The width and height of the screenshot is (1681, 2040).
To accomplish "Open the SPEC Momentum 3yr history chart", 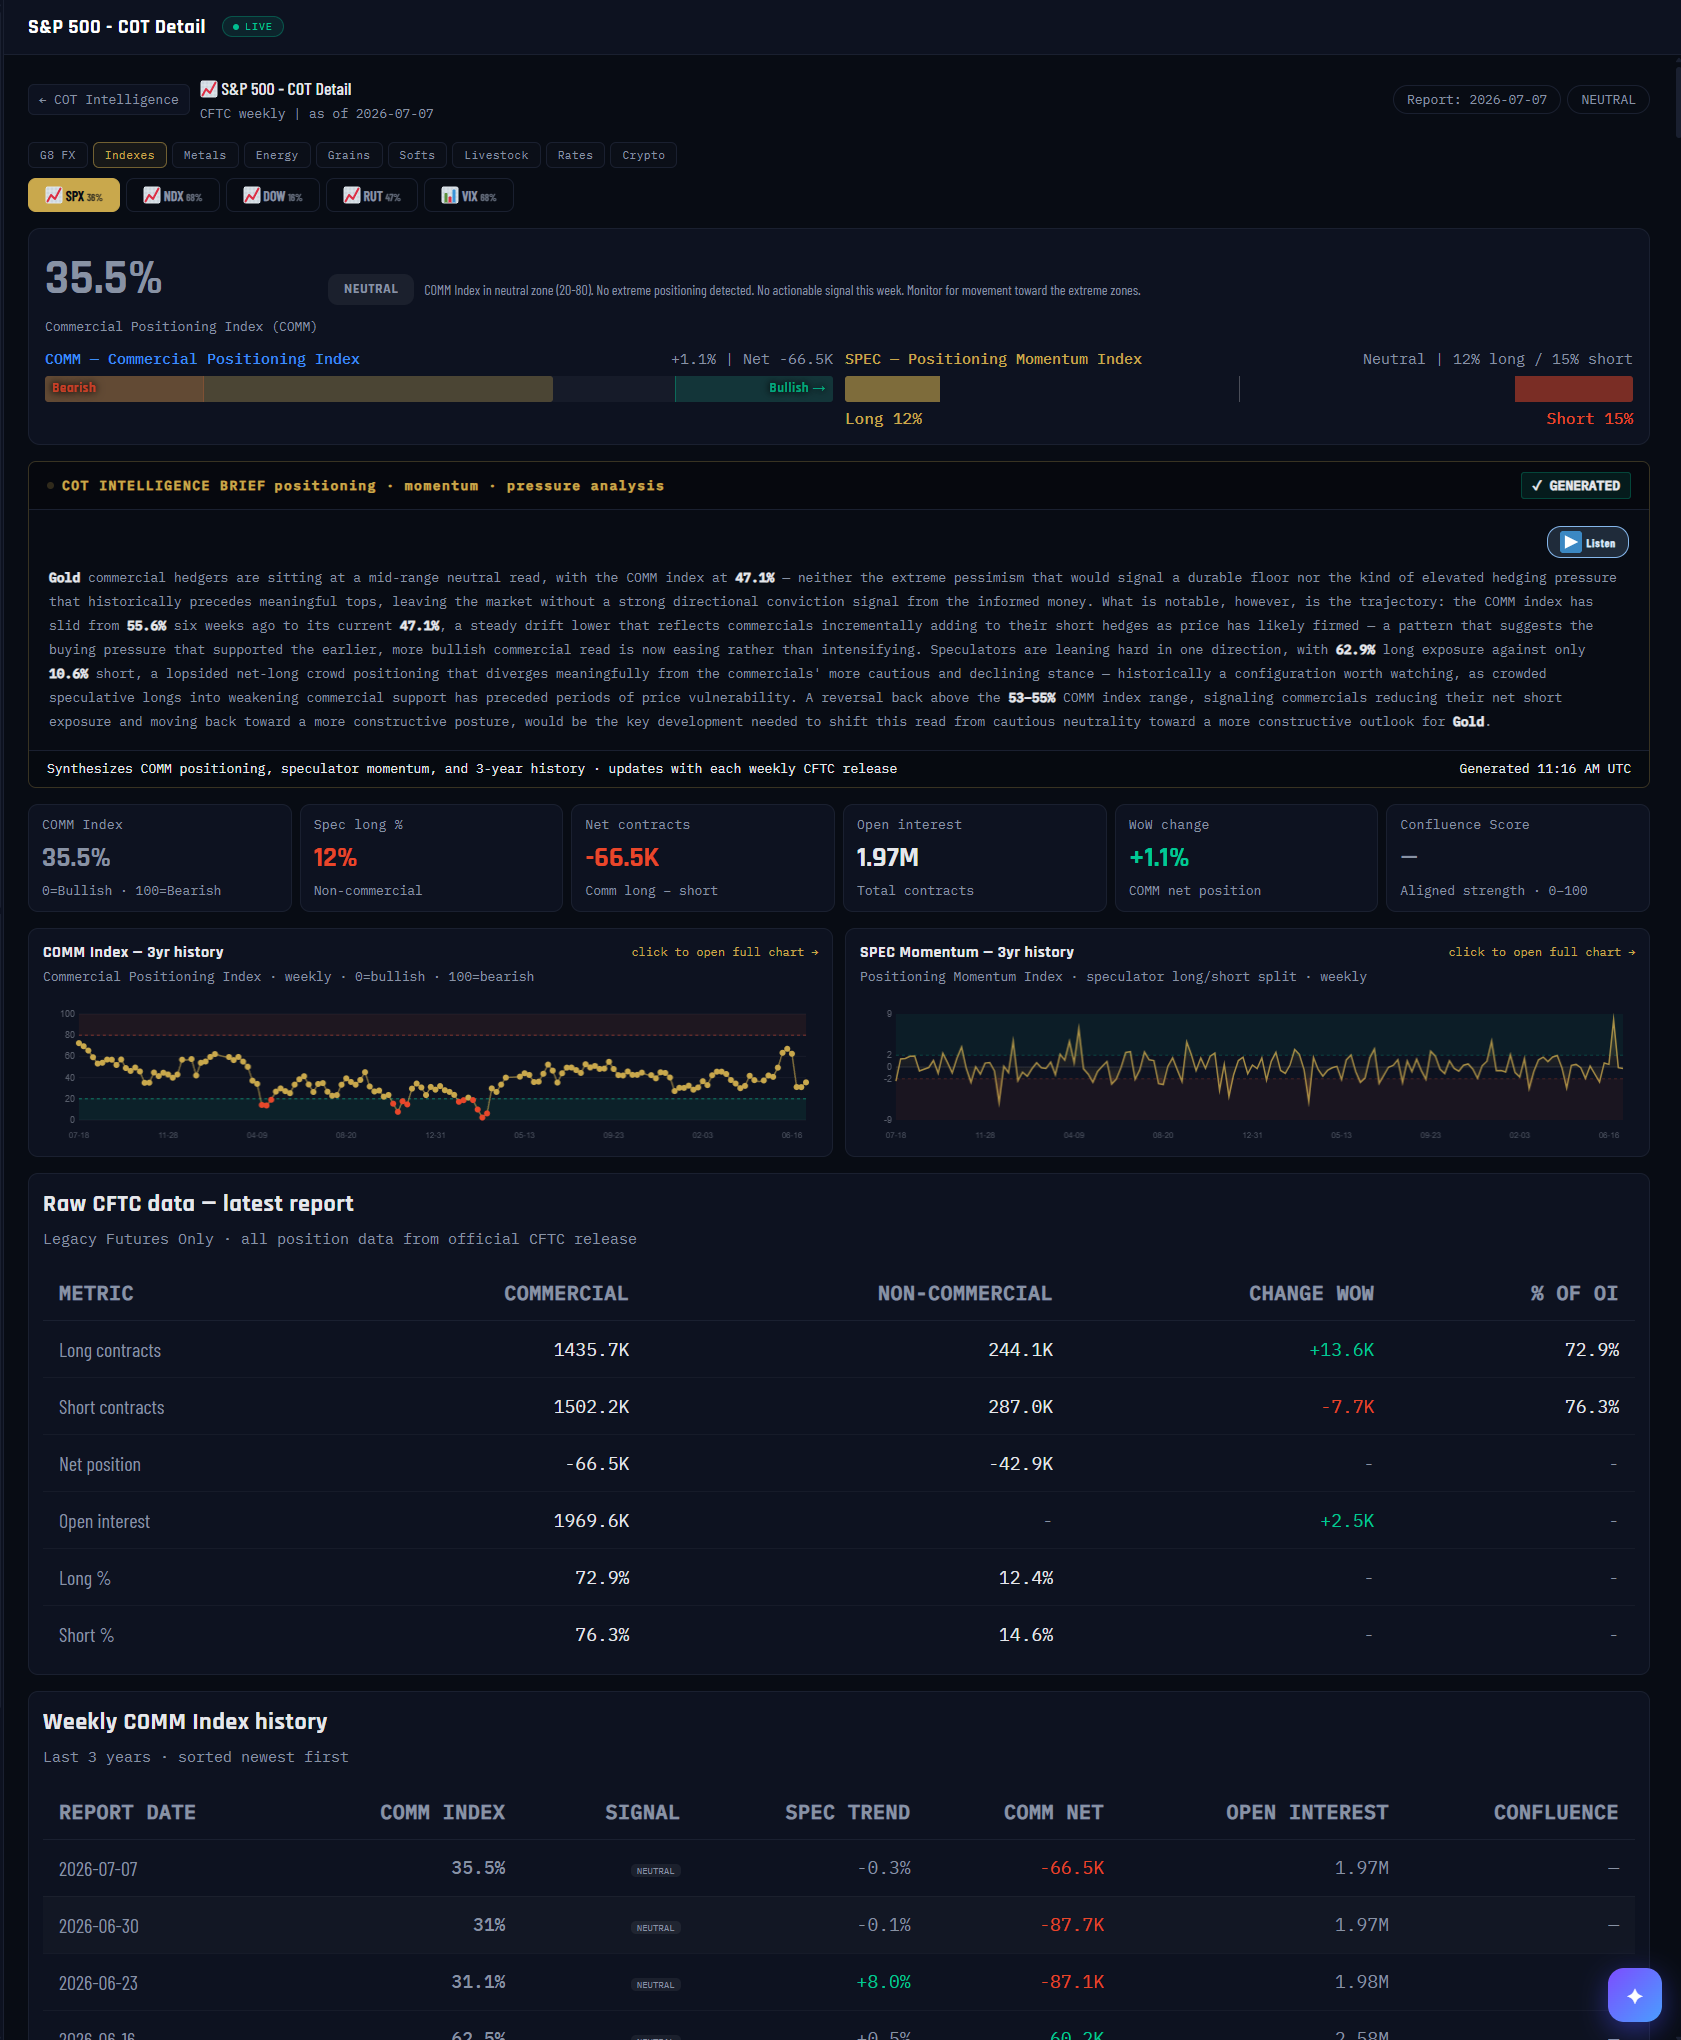I will pos(1248,1076).
